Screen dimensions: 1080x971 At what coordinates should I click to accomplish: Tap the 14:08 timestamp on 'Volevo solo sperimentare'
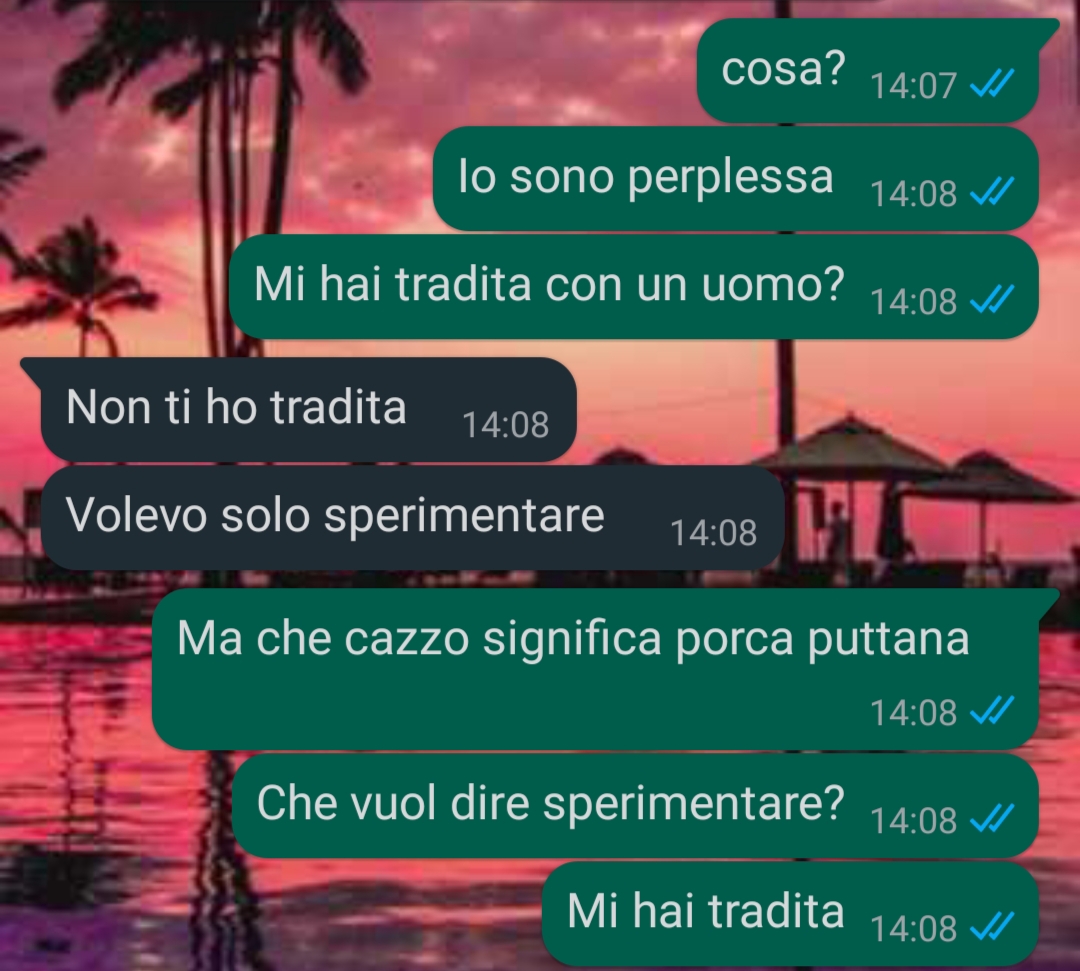tap(714, 533)
